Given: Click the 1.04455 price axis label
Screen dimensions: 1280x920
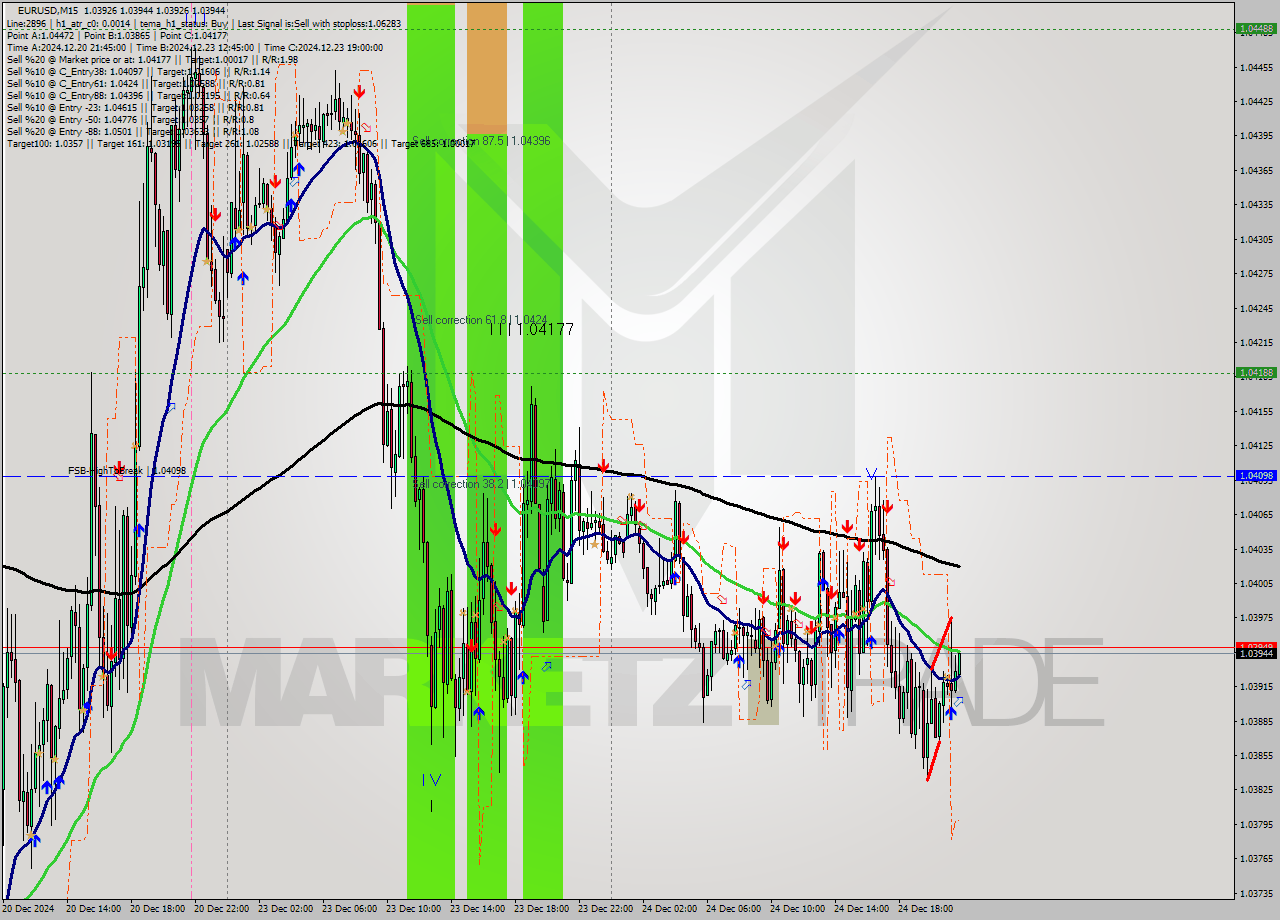Looking at the screenshot, I should point(1256,67).
